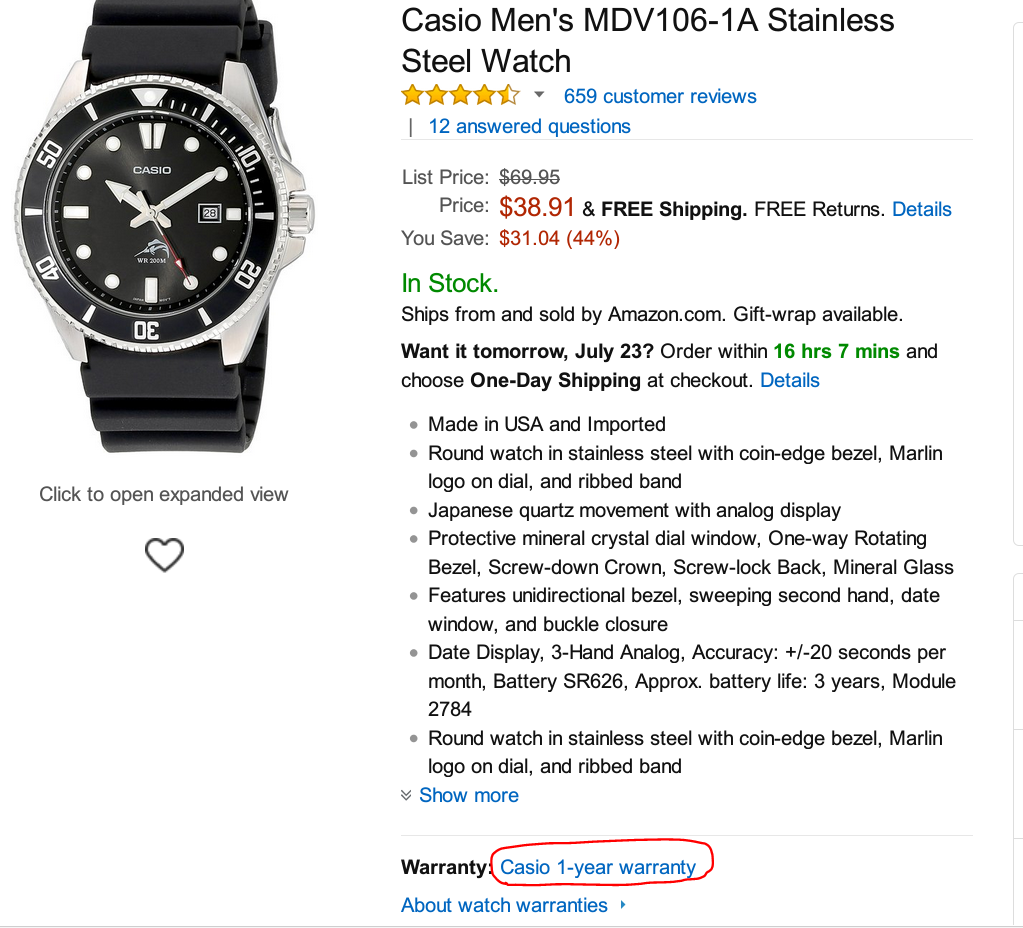Click the 16 hrs 7 mins countdown
Image resolution: width=1023 pixels, height=928 pixels.
pyautogui.click(x=836, y=351)
